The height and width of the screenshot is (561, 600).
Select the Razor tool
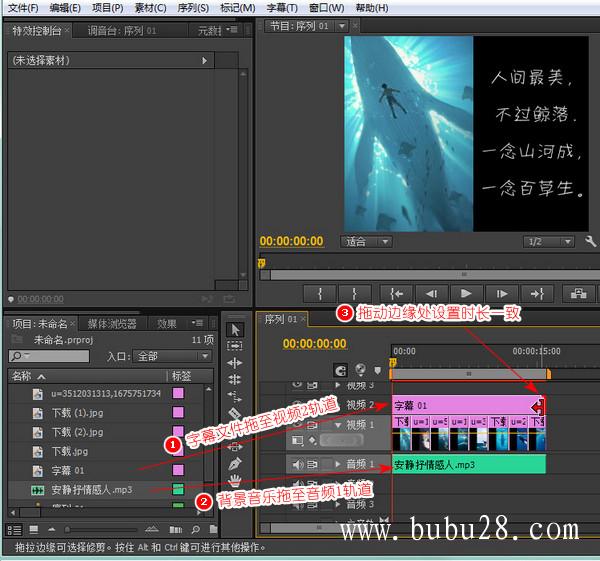[x=235, y=413]
